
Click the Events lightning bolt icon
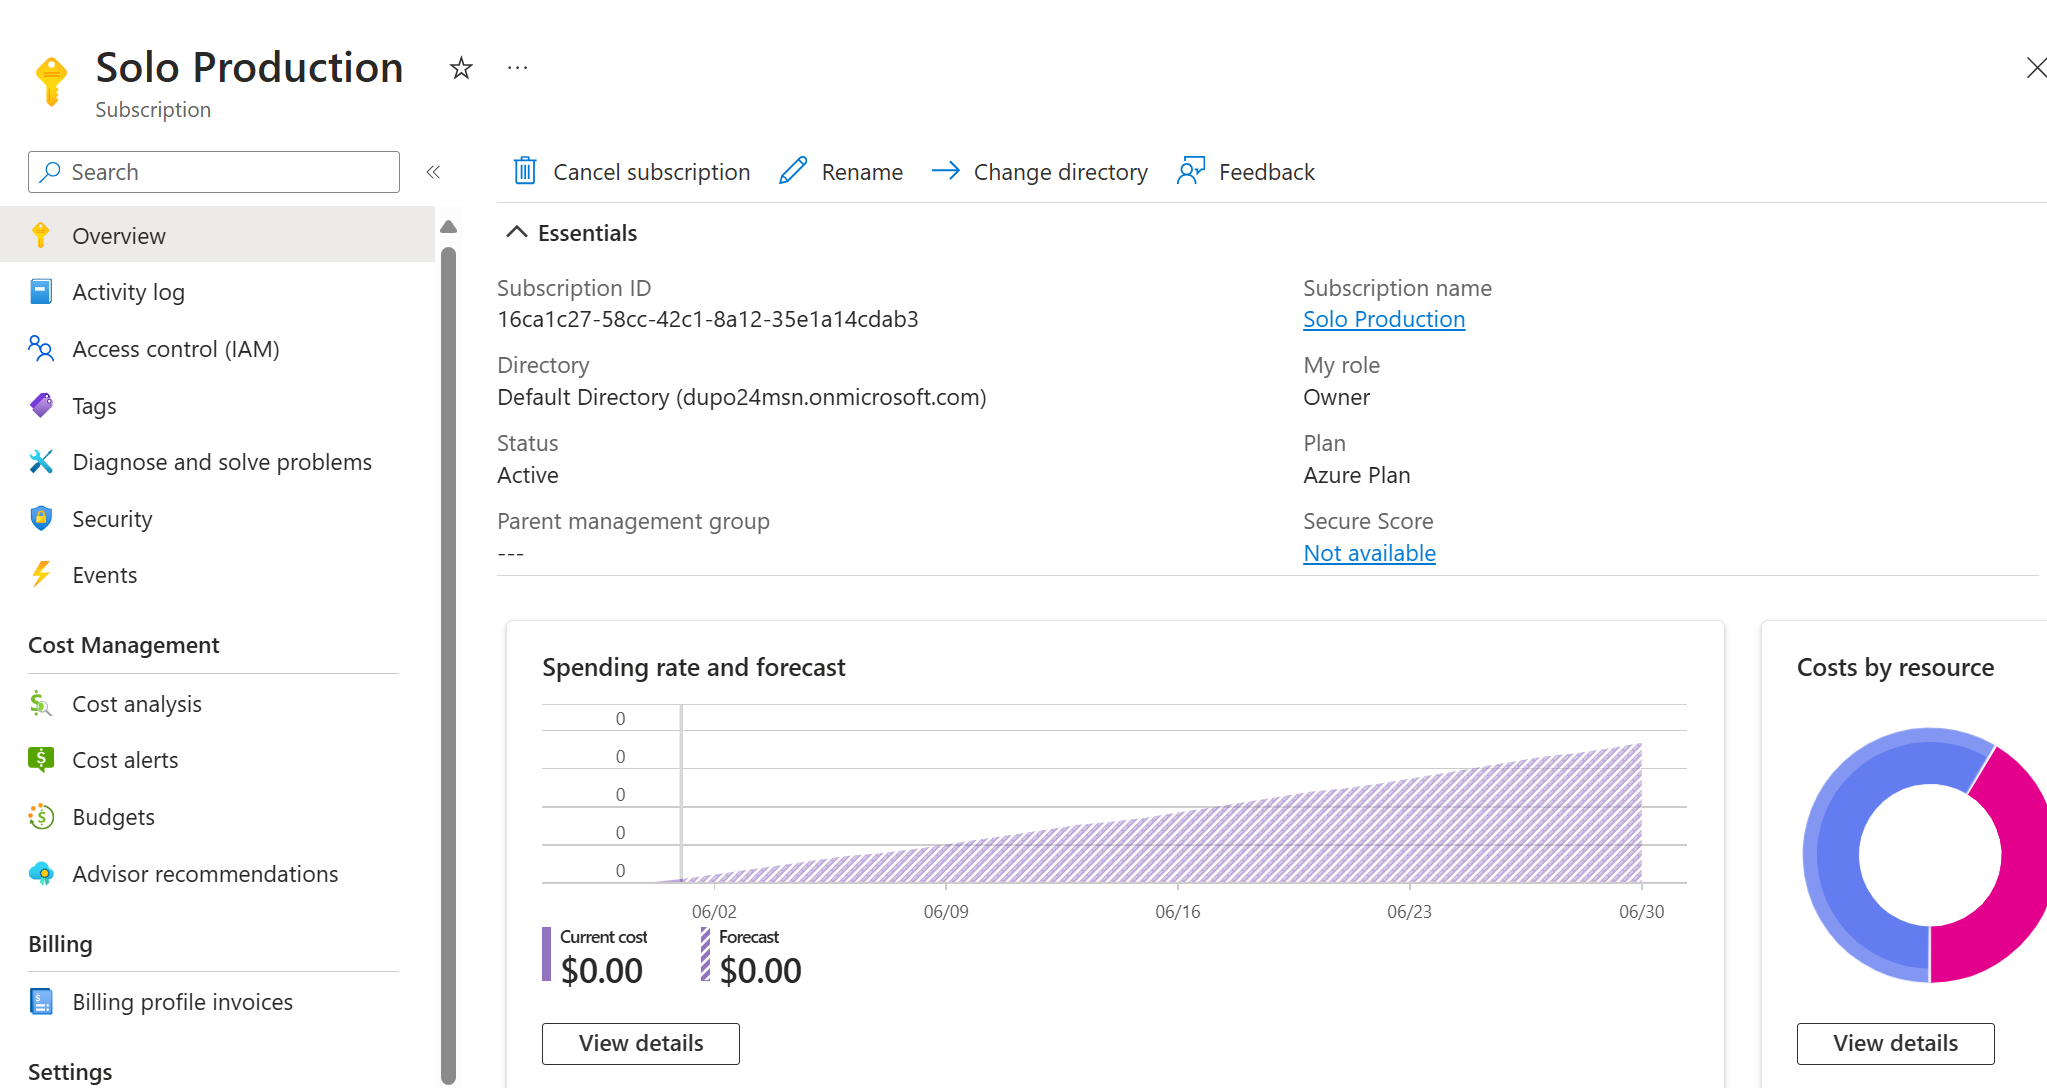tap(41, 574)
